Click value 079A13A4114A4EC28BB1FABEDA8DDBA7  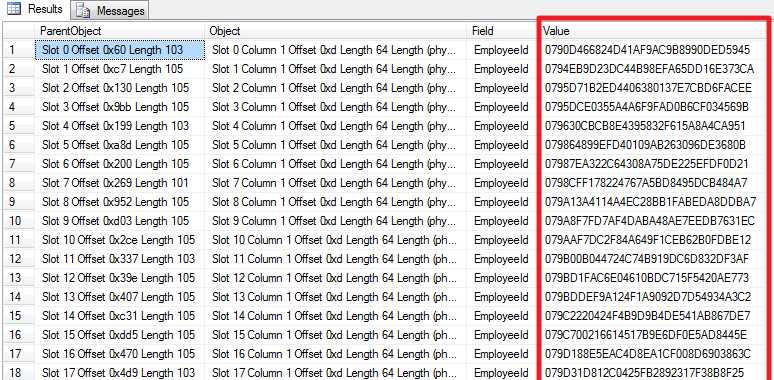coord(650,202)
